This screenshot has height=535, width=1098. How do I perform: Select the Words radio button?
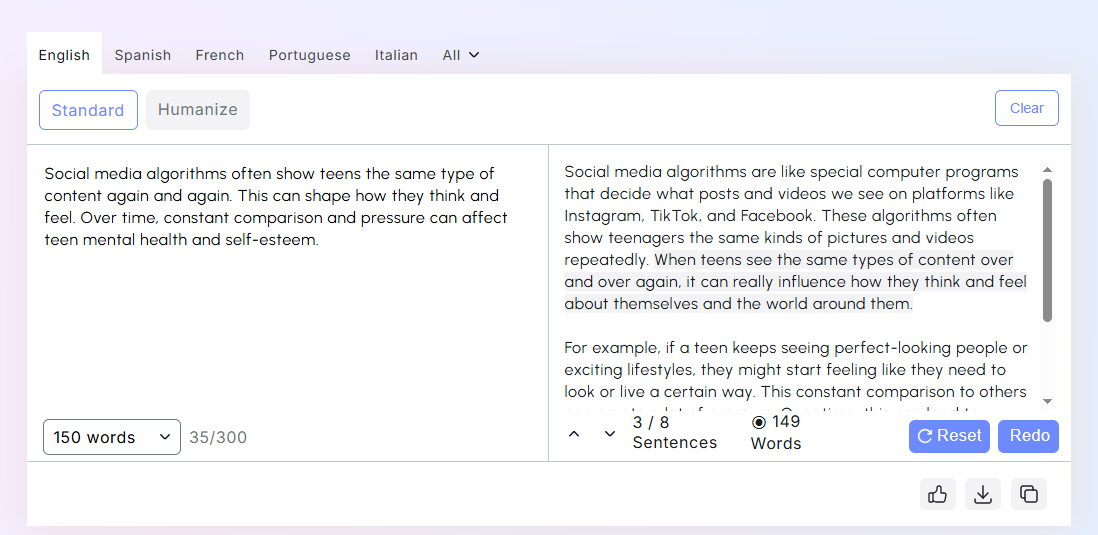(759, 422)
